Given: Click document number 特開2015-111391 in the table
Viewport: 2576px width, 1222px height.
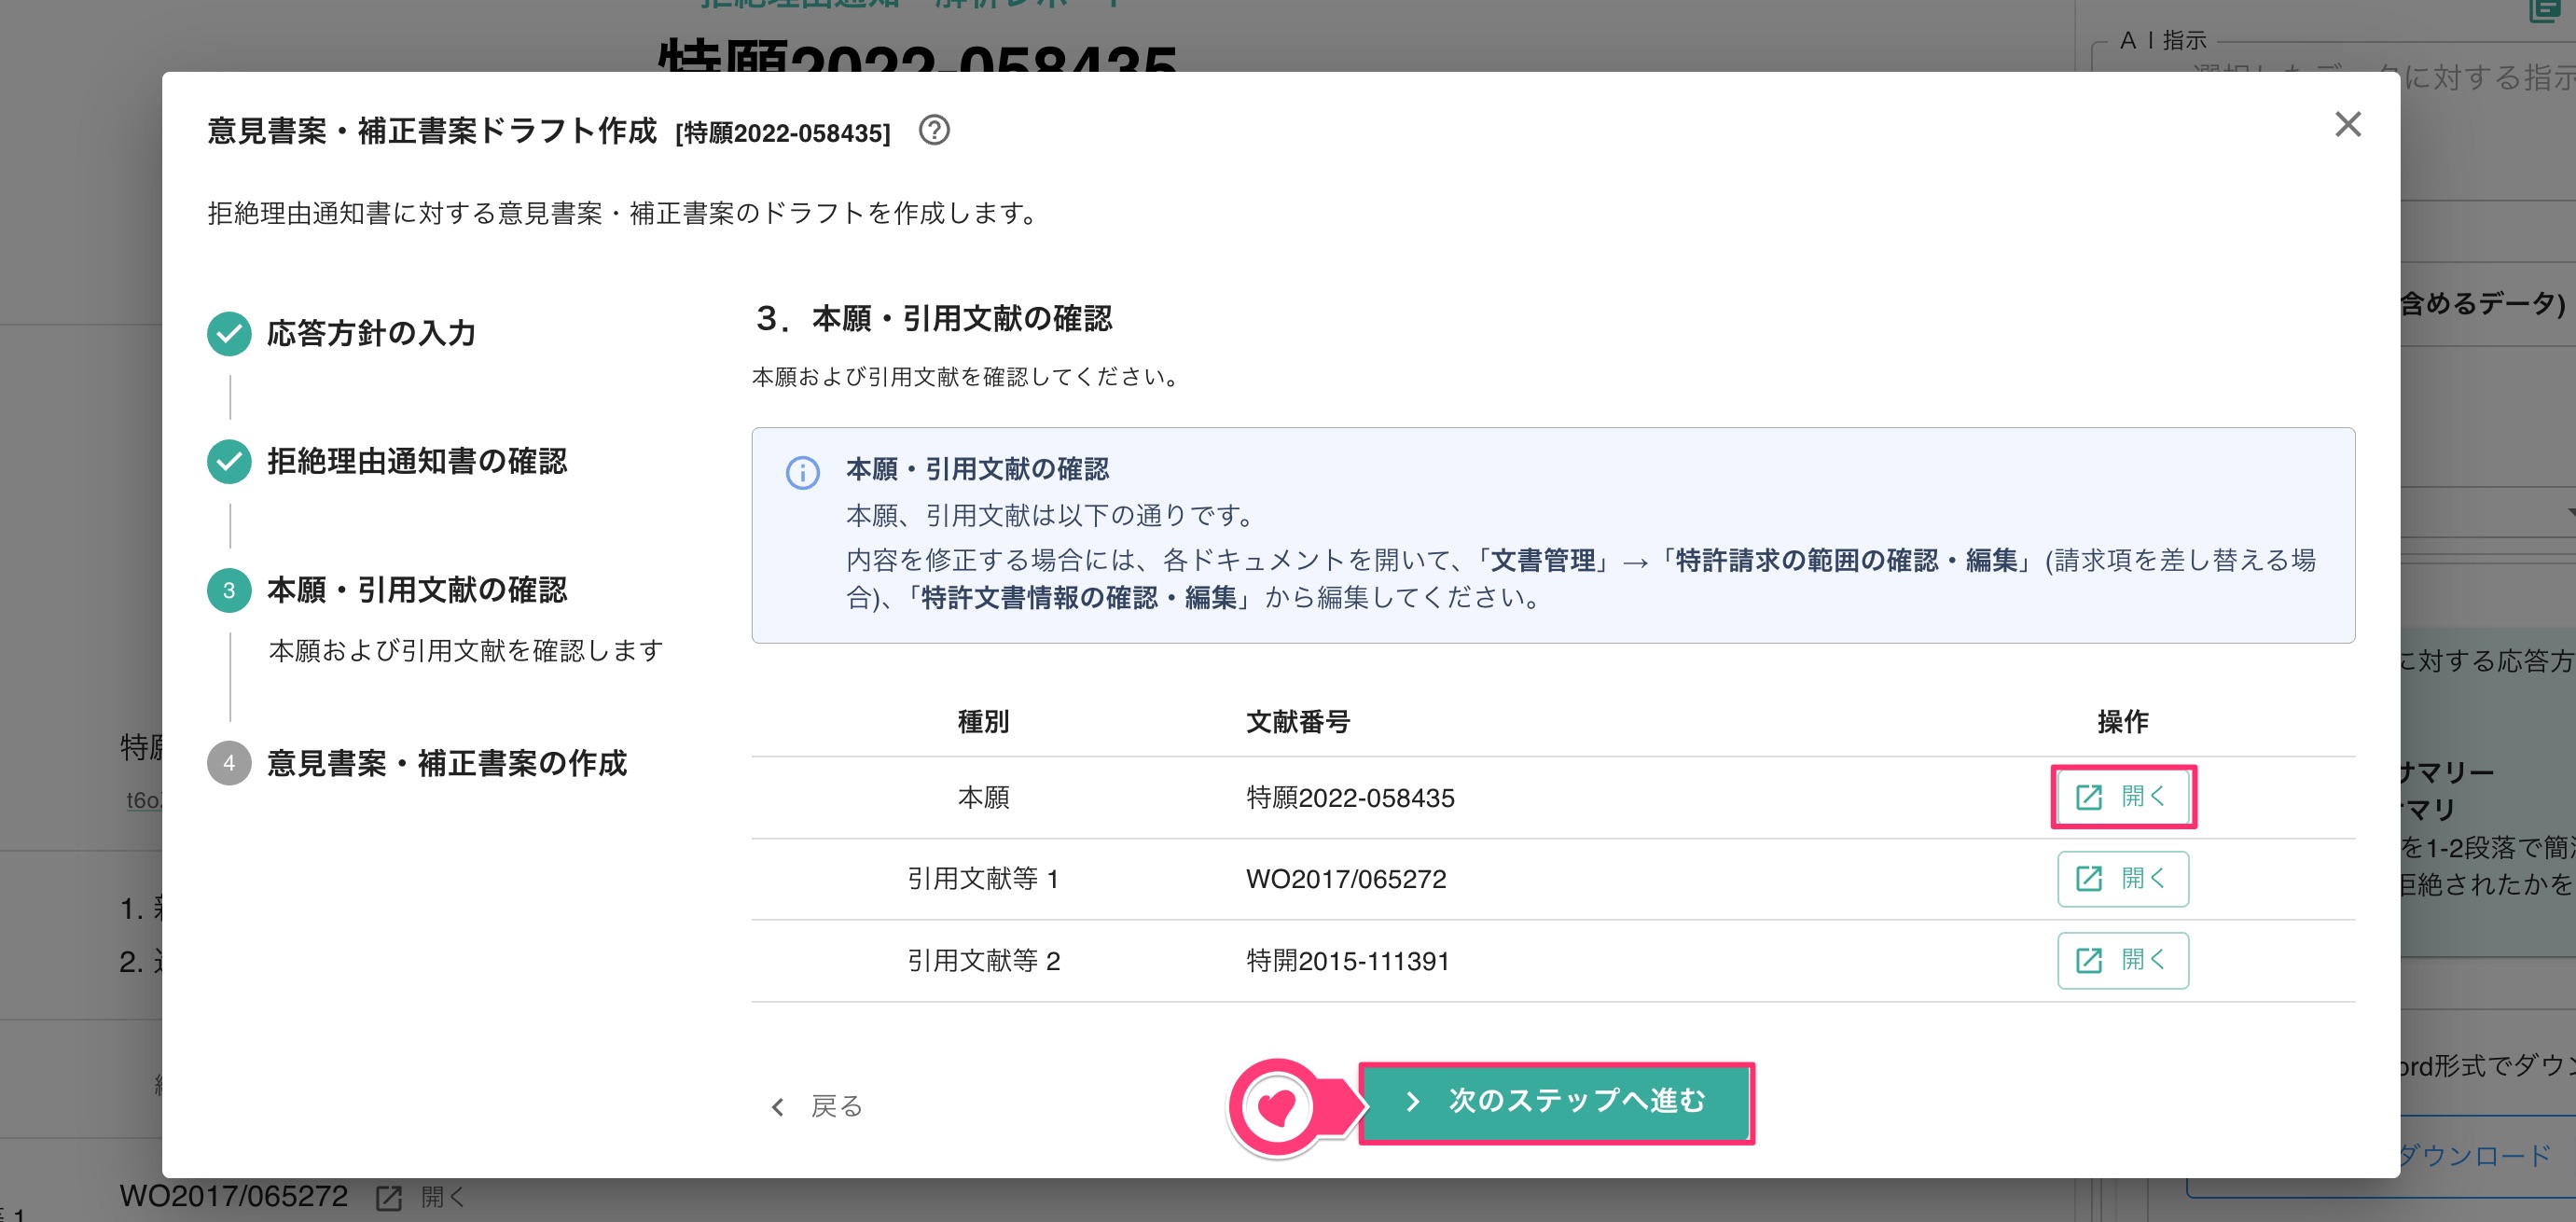Looking at the screenshot, I should [1347, 961].
